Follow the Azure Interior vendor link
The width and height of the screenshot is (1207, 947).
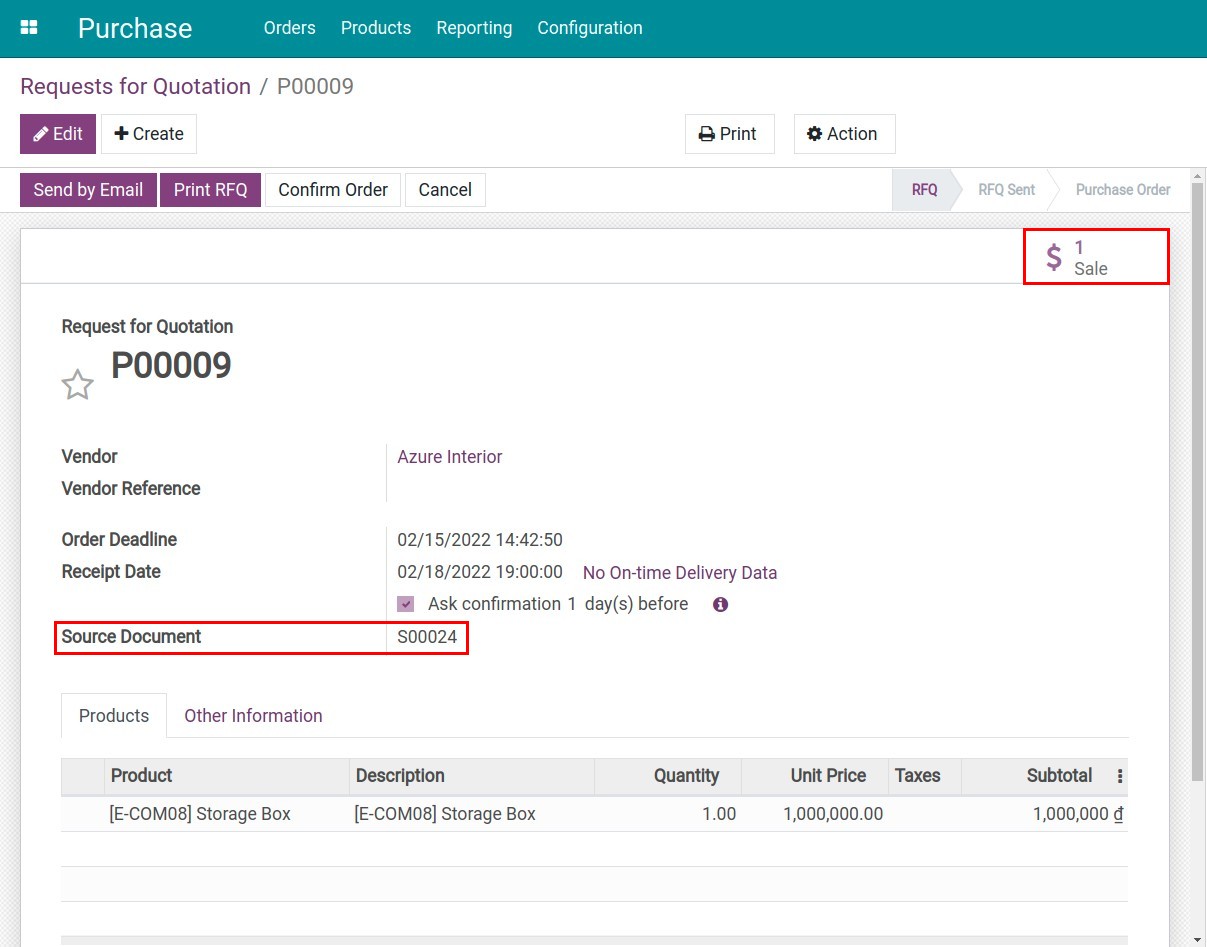click(449, 457)
